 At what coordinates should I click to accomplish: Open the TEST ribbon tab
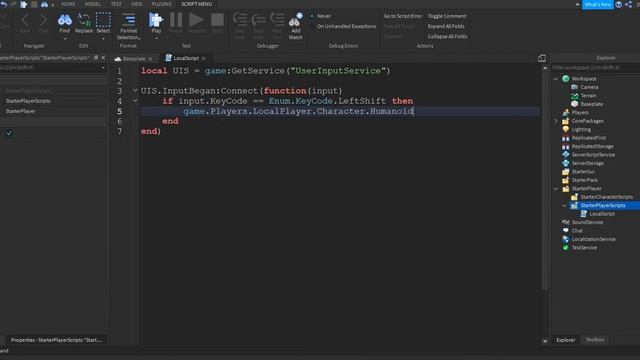[x=116, y=4]
